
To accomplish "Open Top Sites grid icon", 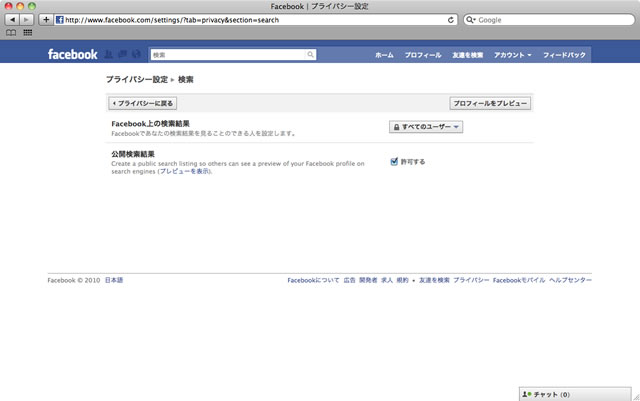I will (28, 33).
